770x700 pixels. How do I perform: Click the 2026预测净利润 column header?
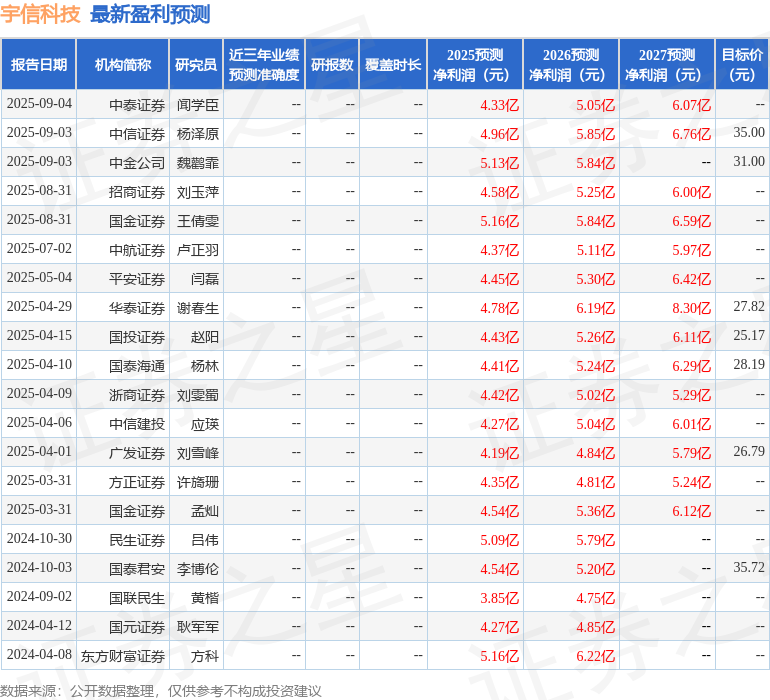pos(571,64)
